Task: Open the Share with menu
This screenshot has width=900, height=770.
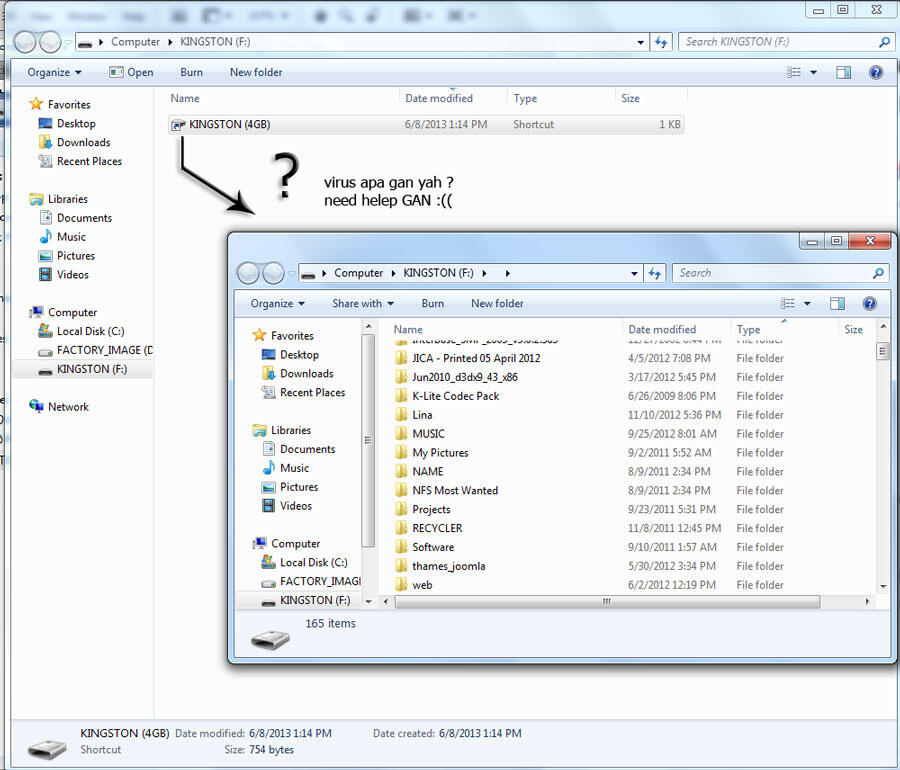Action: [362, 303]
